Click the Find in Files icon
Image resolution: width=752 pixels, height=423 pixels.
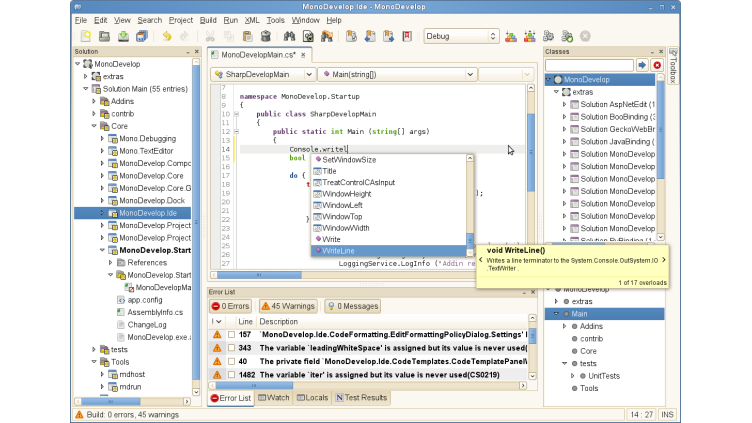pos(308,36)
